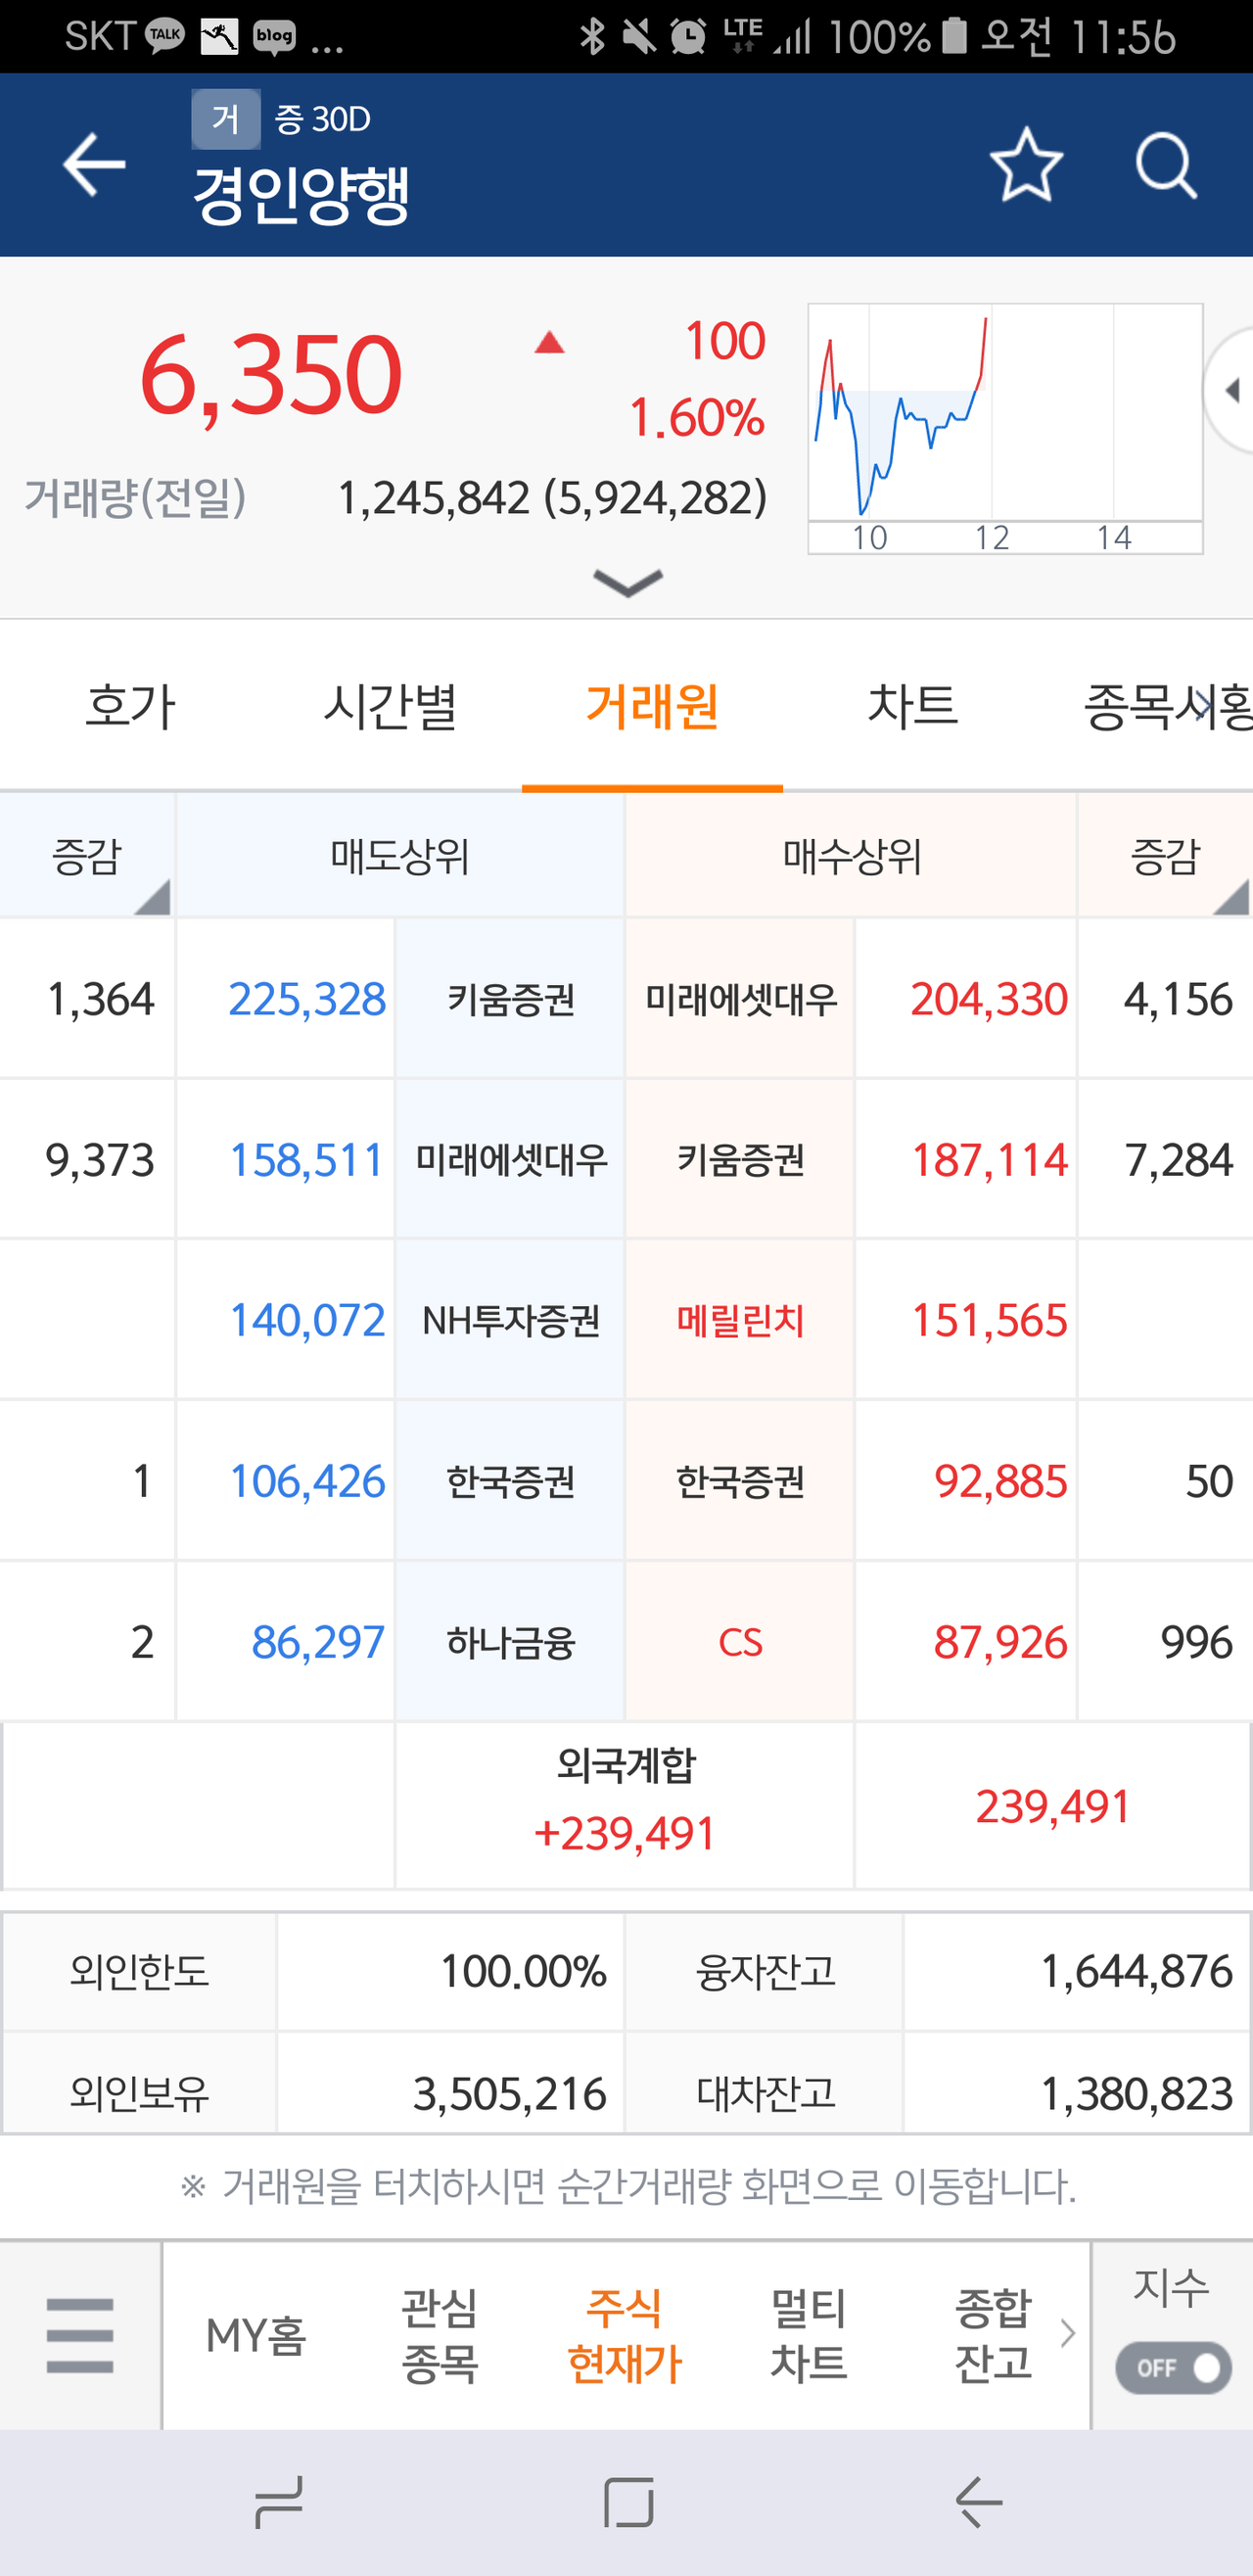Screen dimensions: 1253x2576
Task: Tap buyer 한국증권 in 매수상위
Action: (x=740, y=1481)
